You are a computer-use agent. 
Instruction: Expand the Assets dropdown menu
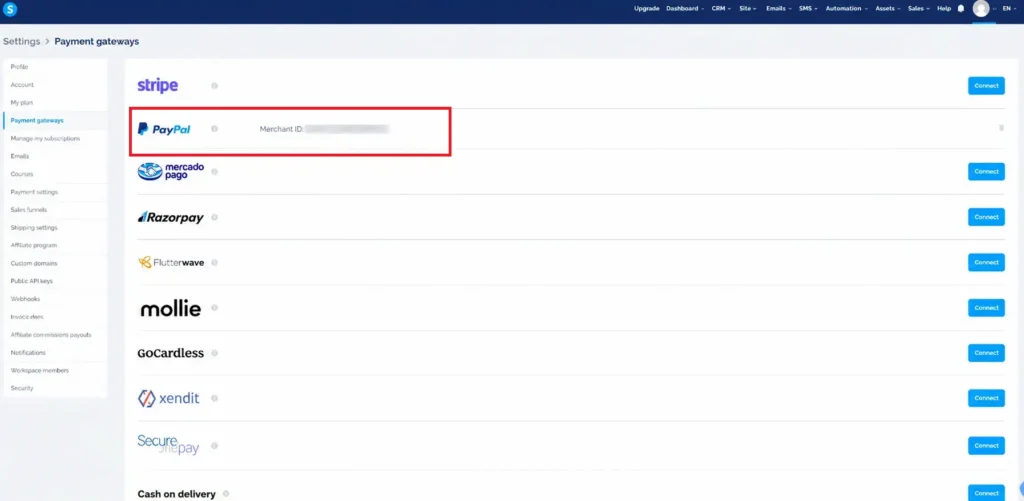[x=888, y=8]
